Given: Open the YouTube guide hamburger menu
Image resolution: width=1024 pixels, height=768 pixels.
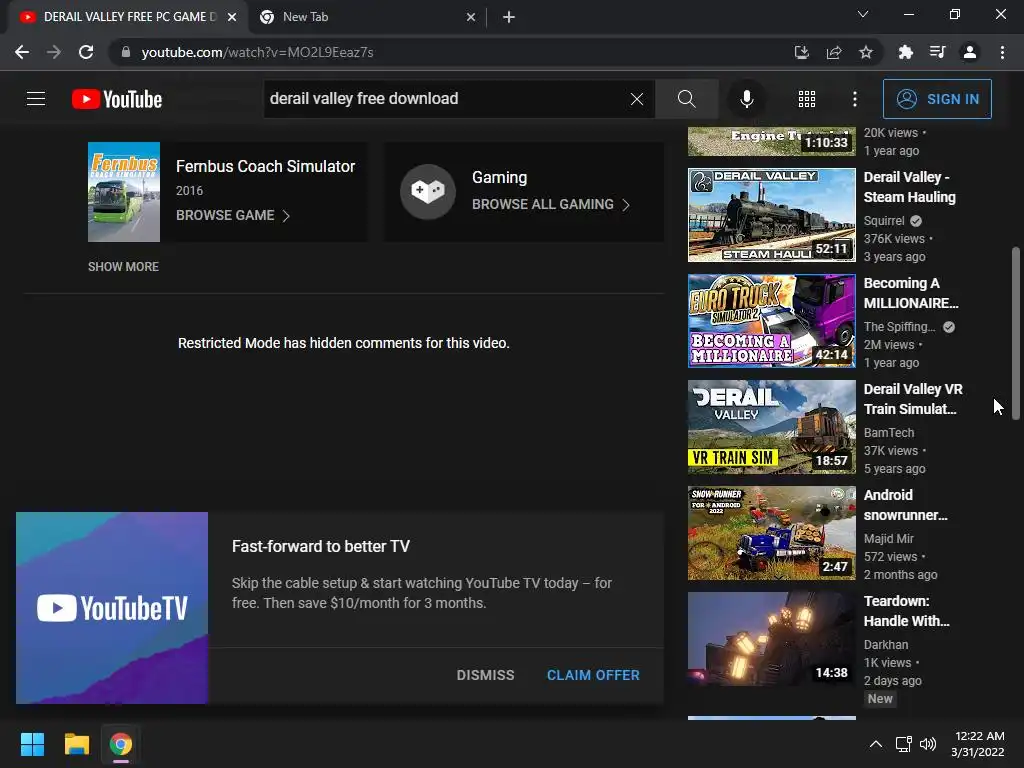Looking at the screenshot, I should pos(36,99).
